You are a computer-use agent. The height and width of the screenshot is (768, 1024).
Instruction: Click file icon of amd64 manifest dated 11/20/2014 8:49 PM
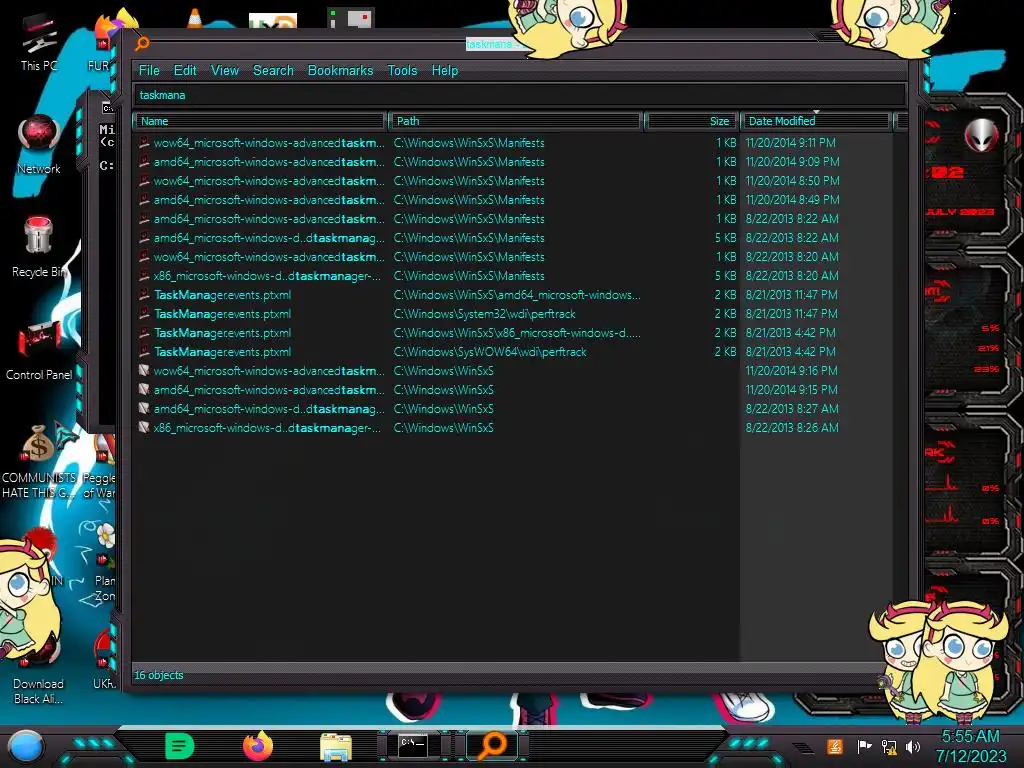click(144, 199)
